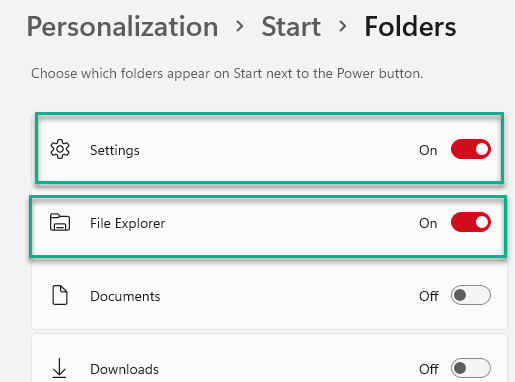Screen dimensions: 515x382
Task: Select the Settings row label
Action: (x=115, y=150)
